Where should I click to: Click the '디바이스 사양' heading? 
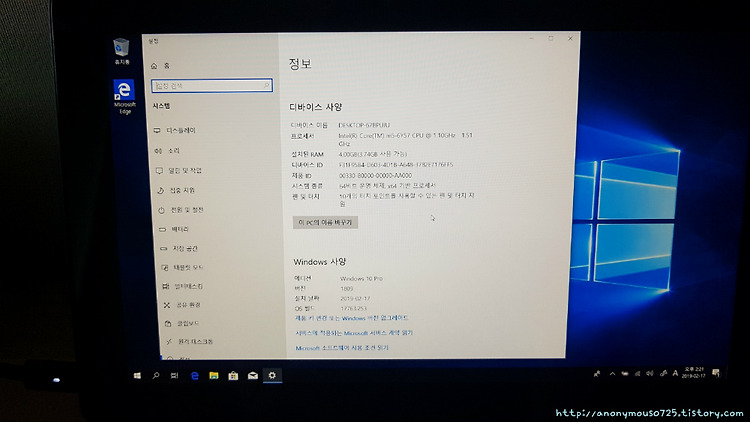click(x=316, y=107)
